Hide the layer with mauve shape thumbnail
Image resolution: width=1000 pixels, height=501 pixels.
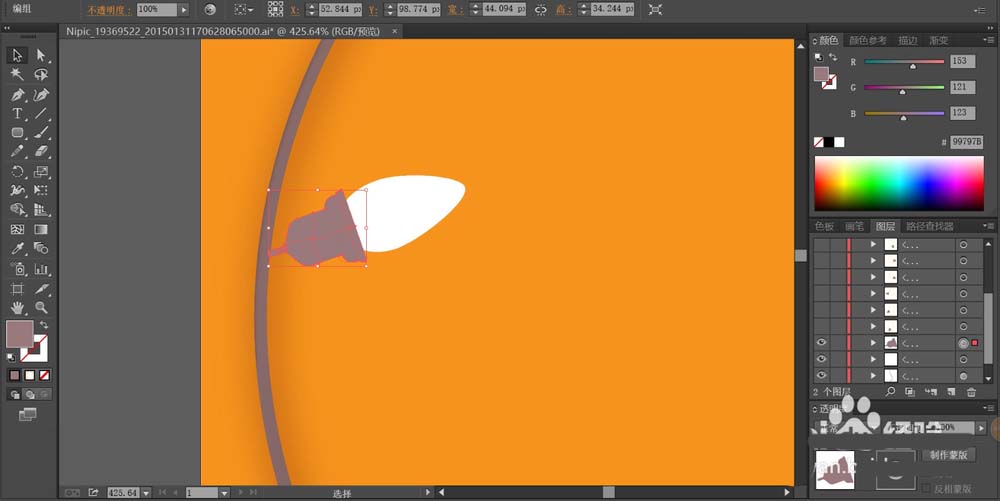(x=821, y=343)
